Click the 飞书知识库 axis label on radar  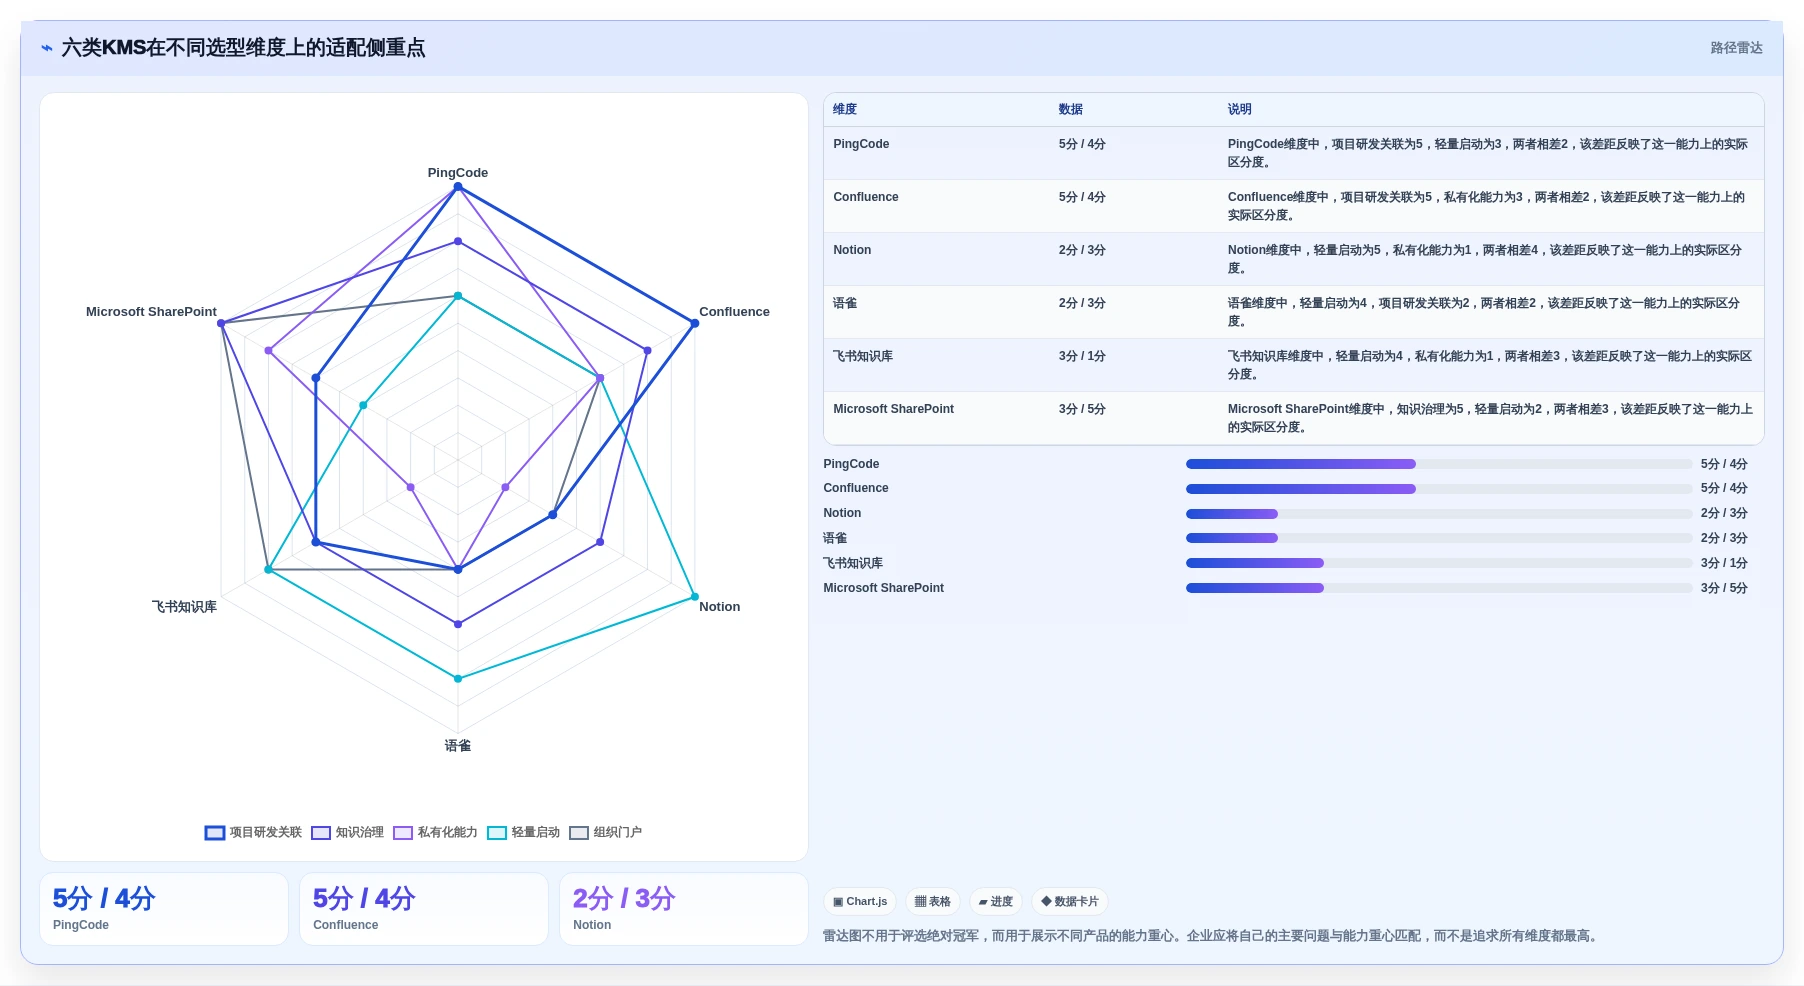[x=184, y=607]
